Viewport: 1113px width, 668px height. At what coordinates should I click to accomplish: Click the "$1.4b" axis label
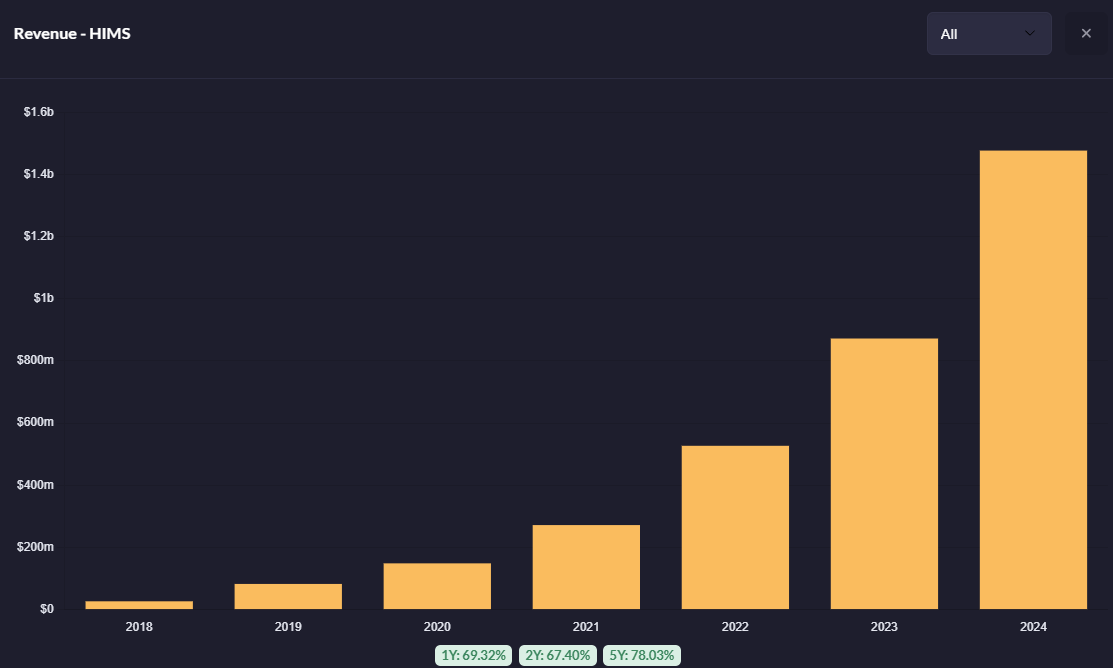[x=38, y=174]
